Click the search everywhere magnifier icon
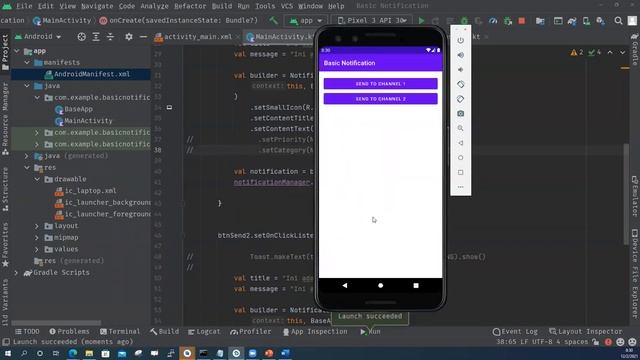 (x=618, y=20)
